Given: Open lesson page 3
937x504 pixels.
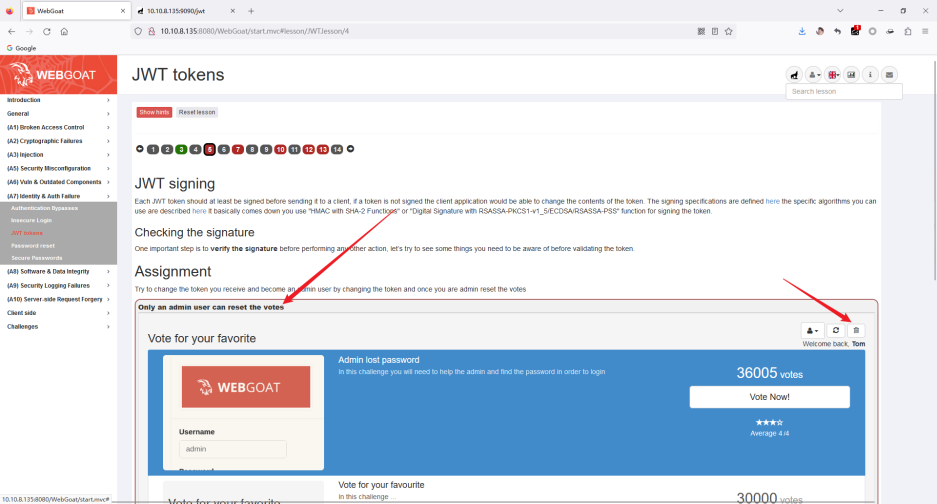Looking at the screenshot, I should (x=181, y=149).
